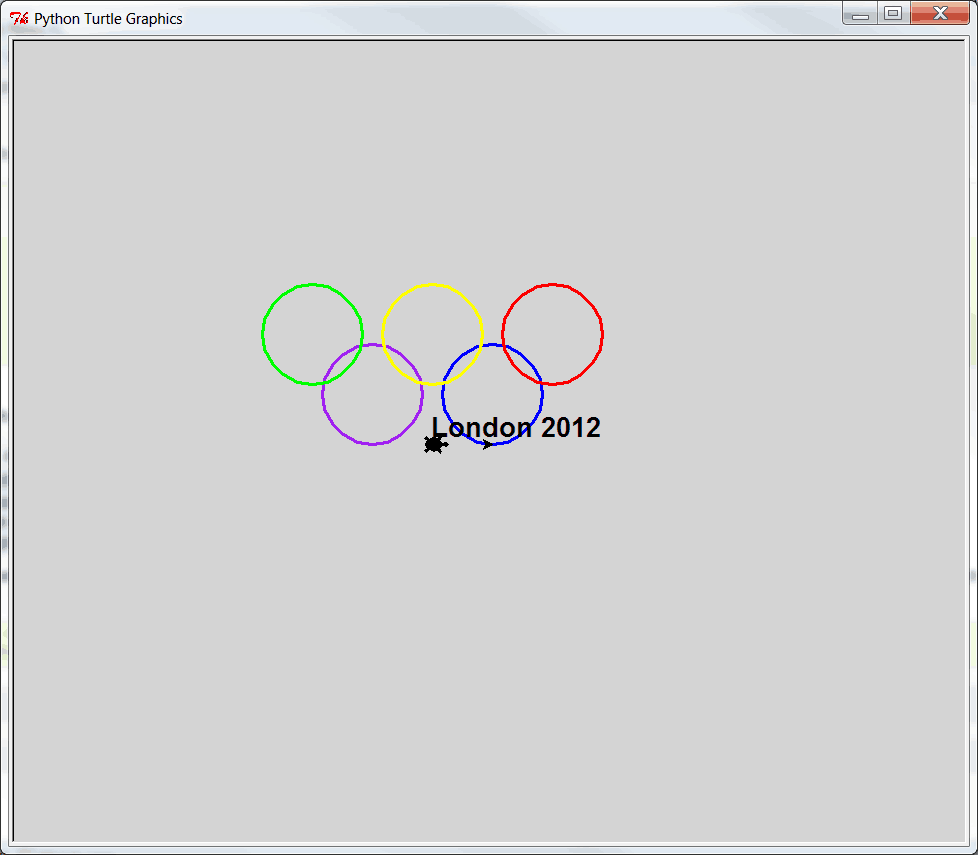Viewport: 978px width, 855px height.
Task: Click the "Python Turtle Graphics" window title
Action: click(108, 19)
